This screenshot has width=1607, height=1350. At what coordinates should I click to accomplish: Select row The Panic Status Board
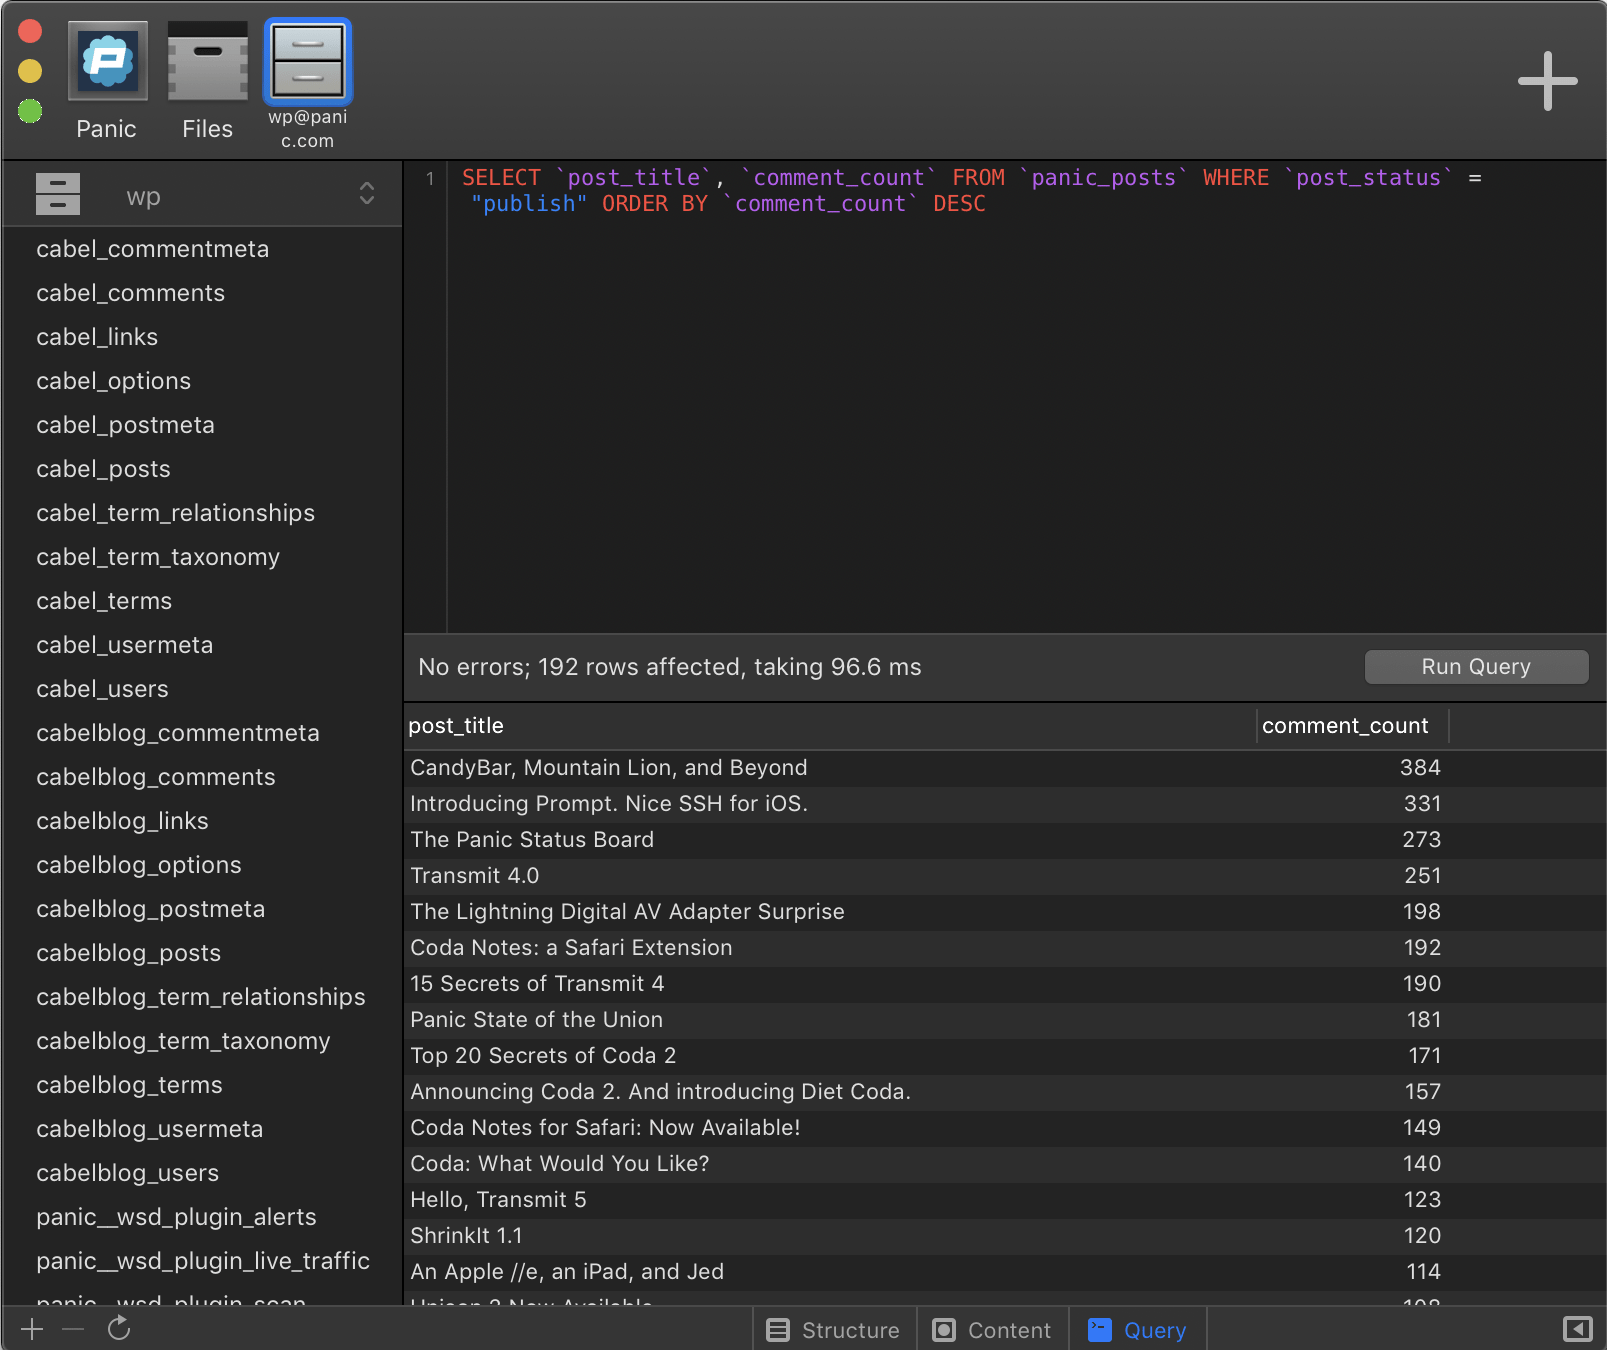coord(1005,840)
